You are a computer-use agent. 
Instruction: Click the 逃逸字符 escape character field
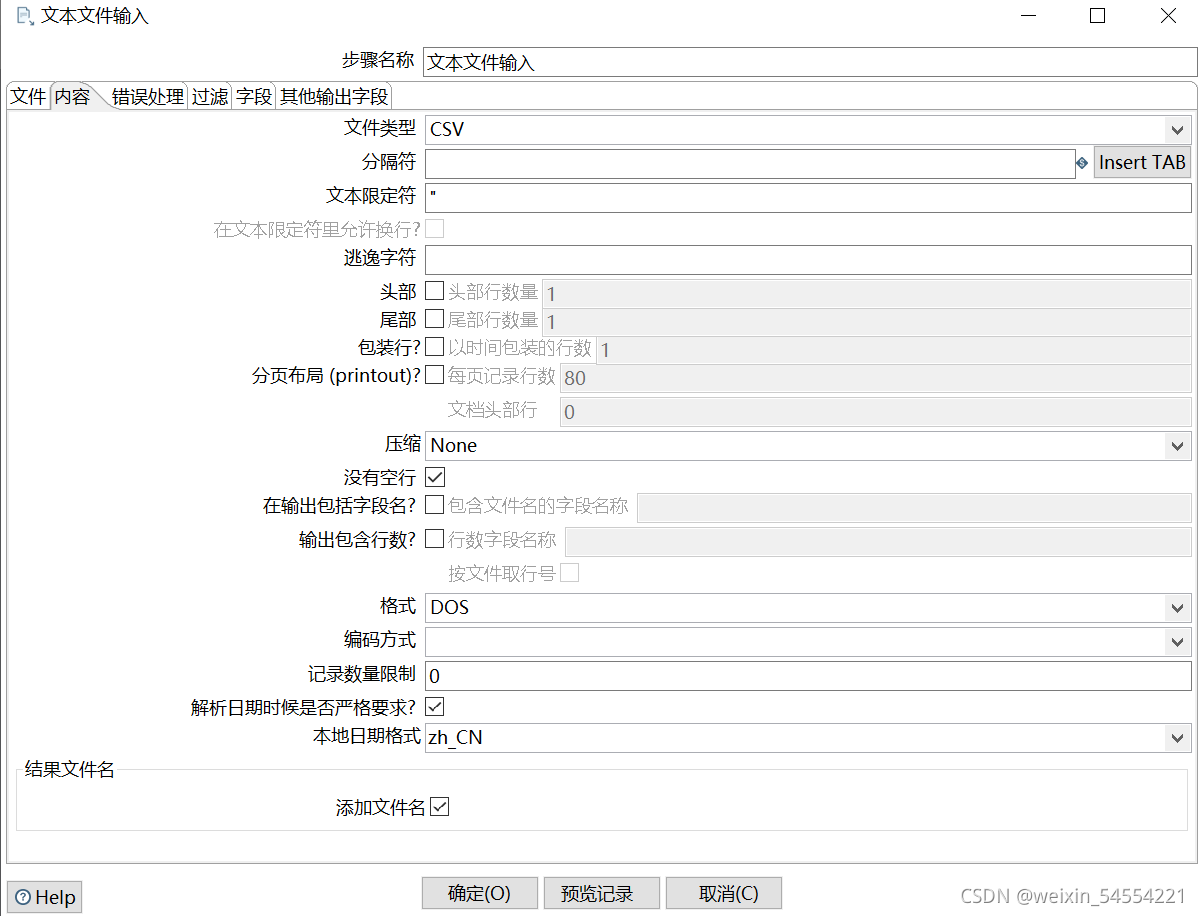coord(808,260)
